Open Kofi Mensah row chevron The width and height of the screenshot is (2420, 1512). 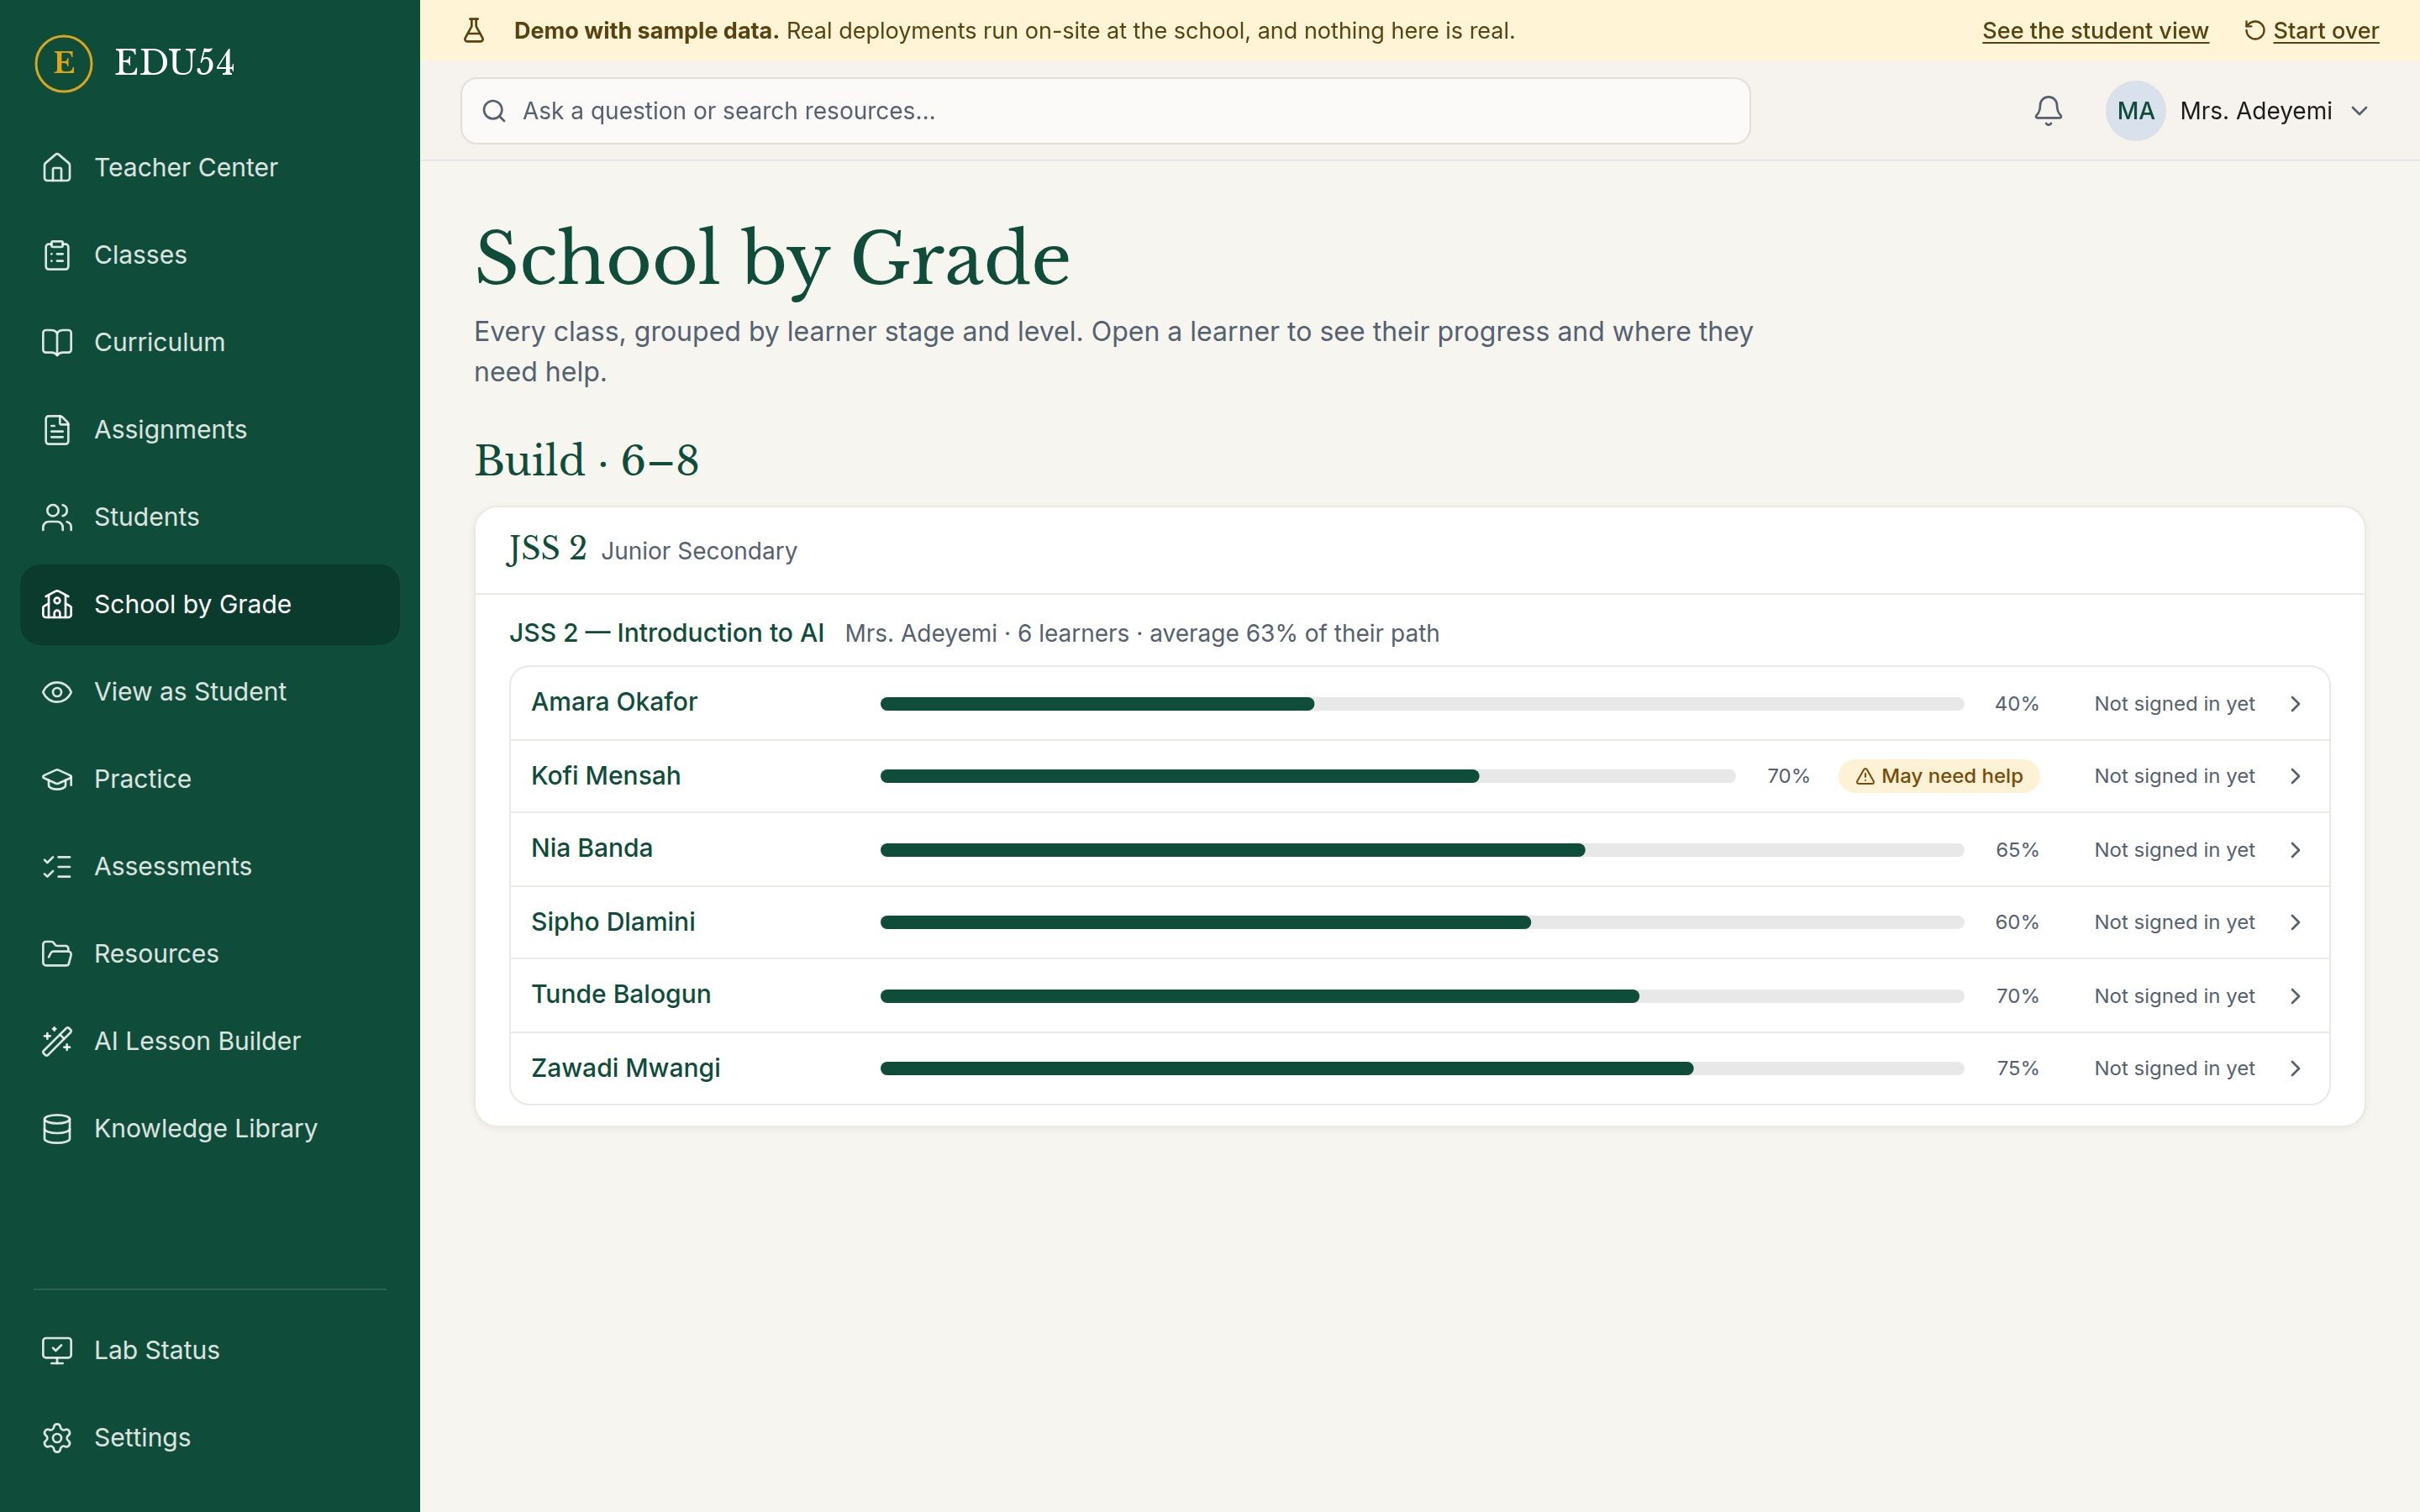tap(2296, 777)
